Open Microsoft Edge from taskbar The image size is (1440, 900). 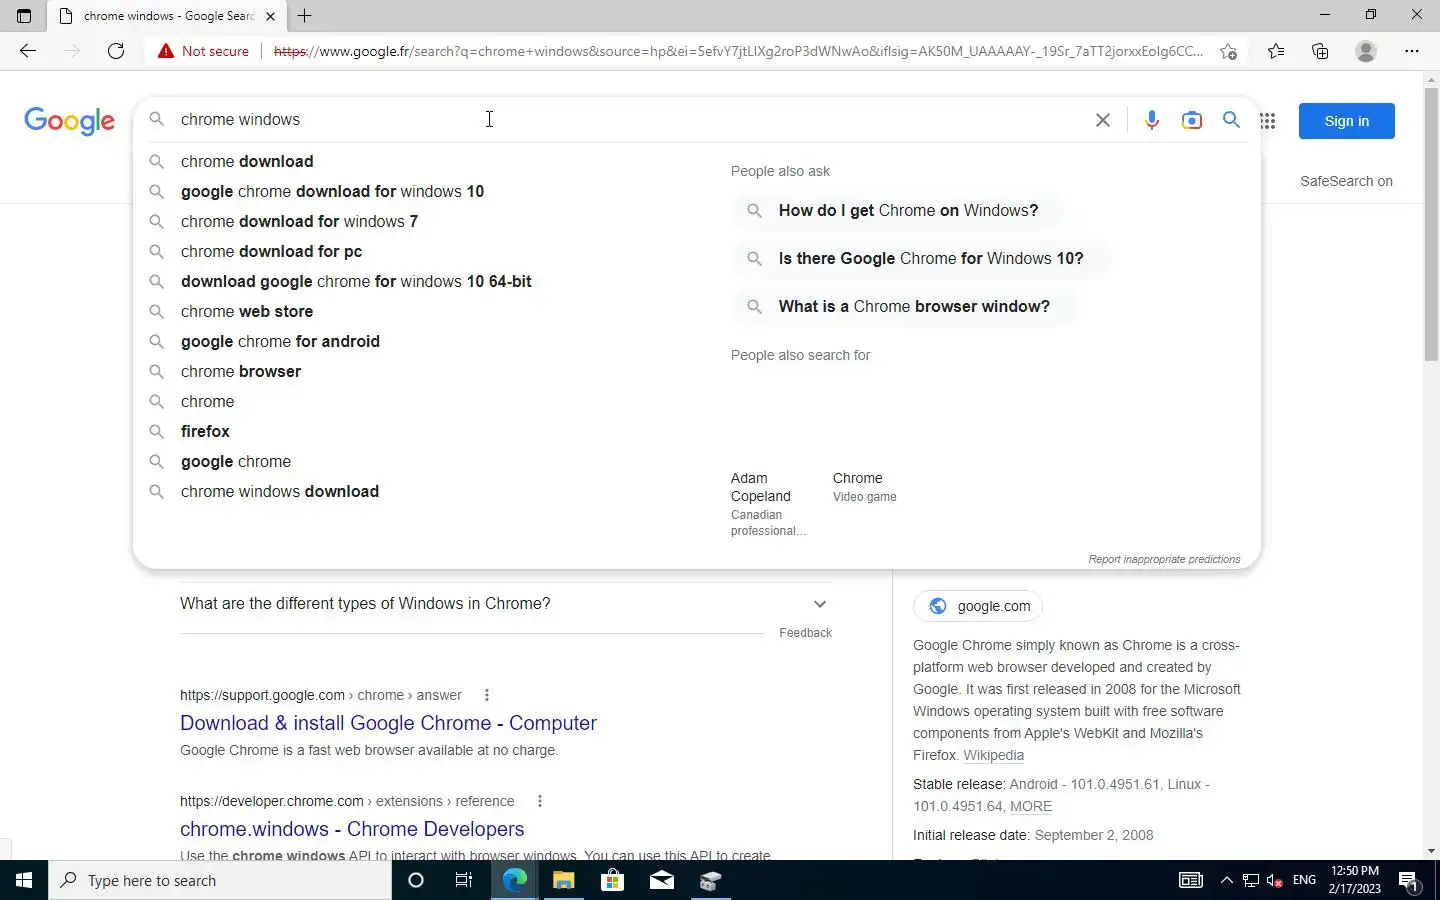pos(514,880)
